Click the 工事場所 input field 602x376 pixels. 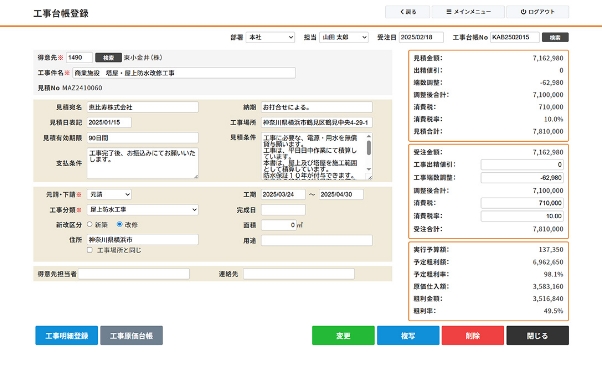point(317,123)
